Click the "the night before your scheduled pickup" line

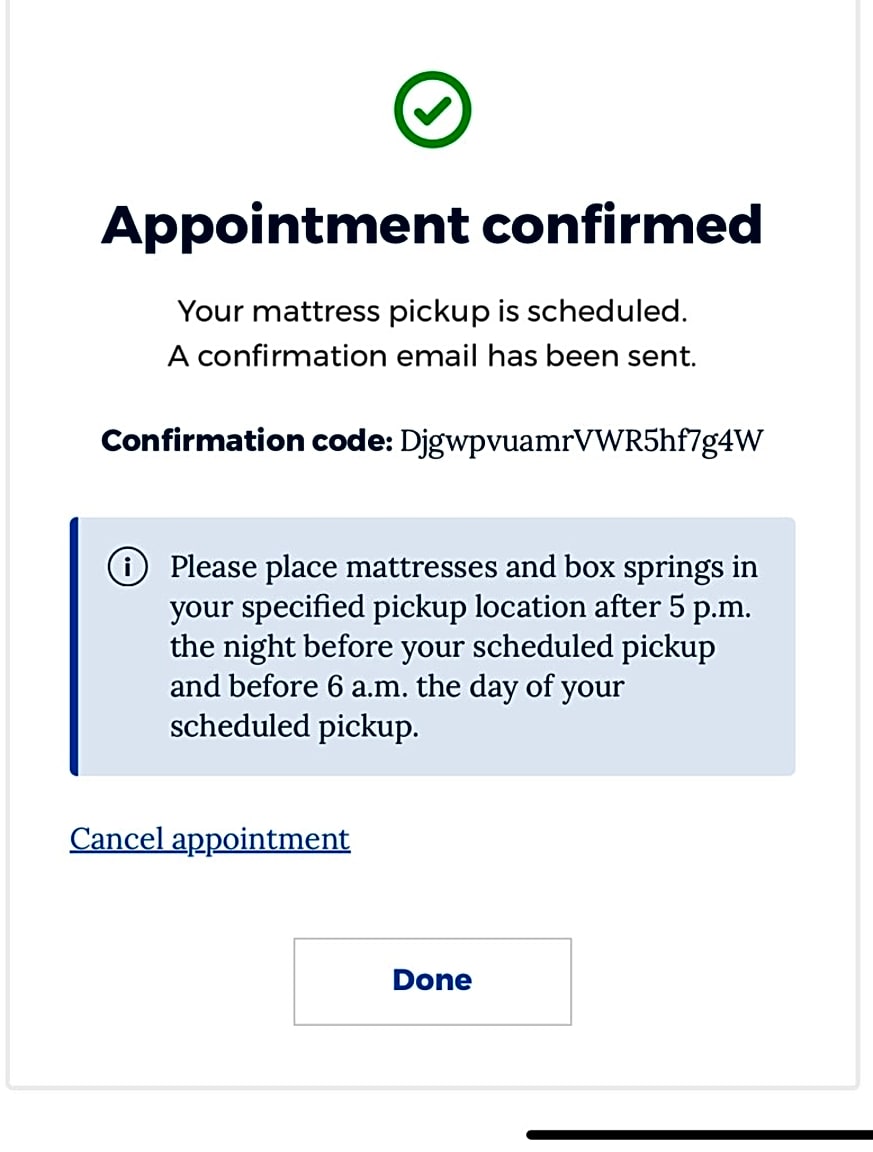pos(442,647)
